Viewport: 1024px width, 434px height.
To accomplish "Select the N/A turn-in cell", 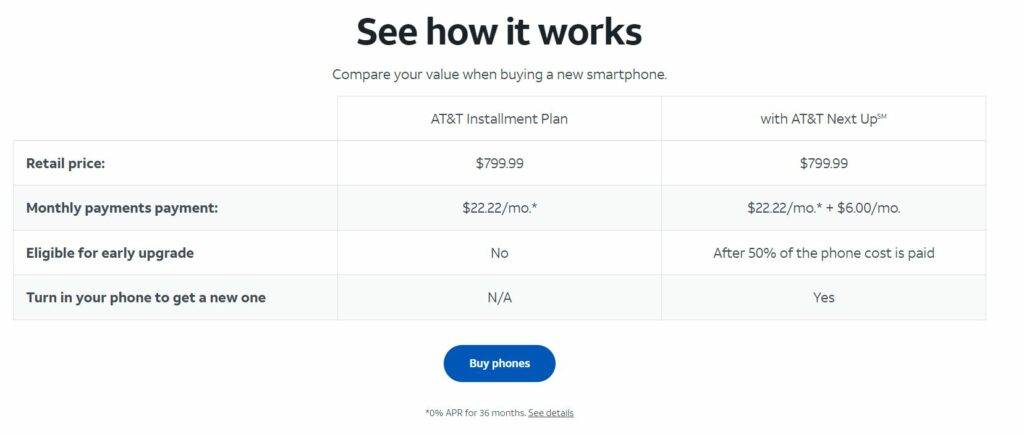I will (499, 298).
